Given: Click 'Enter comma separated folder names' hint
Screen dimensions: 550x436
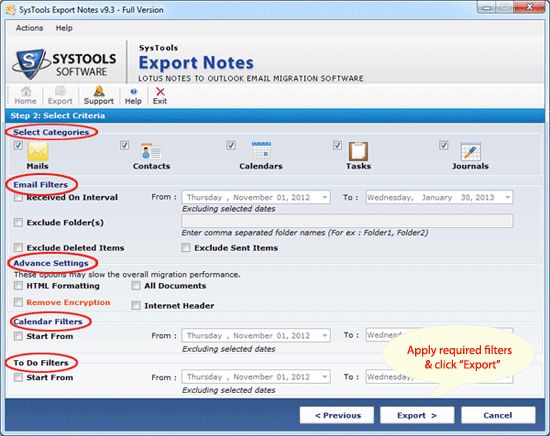Looking at the screenshot, I should [x=304, y=233].
